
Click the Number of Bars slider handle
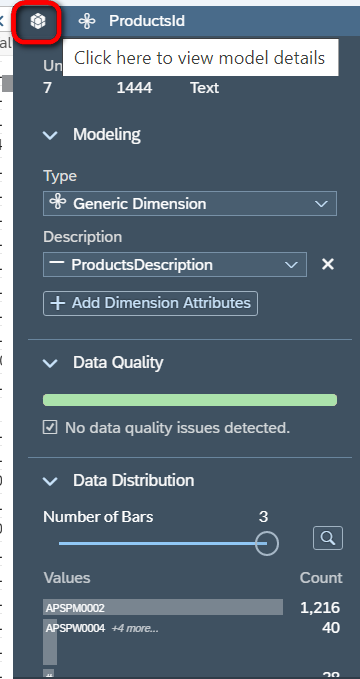(x=266, y=543)
